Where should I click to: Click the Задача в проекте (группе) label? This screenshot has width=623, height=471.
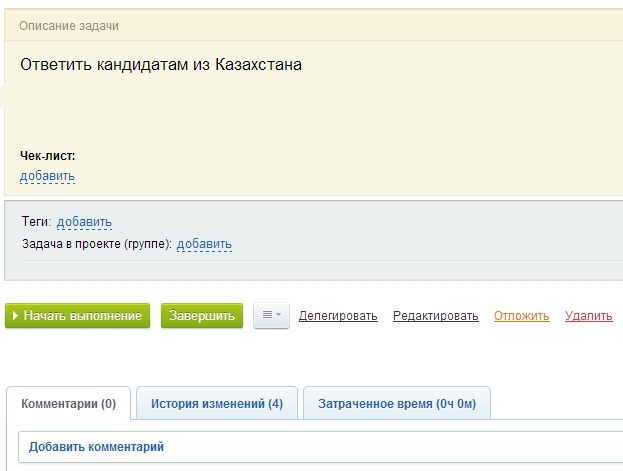97,243
